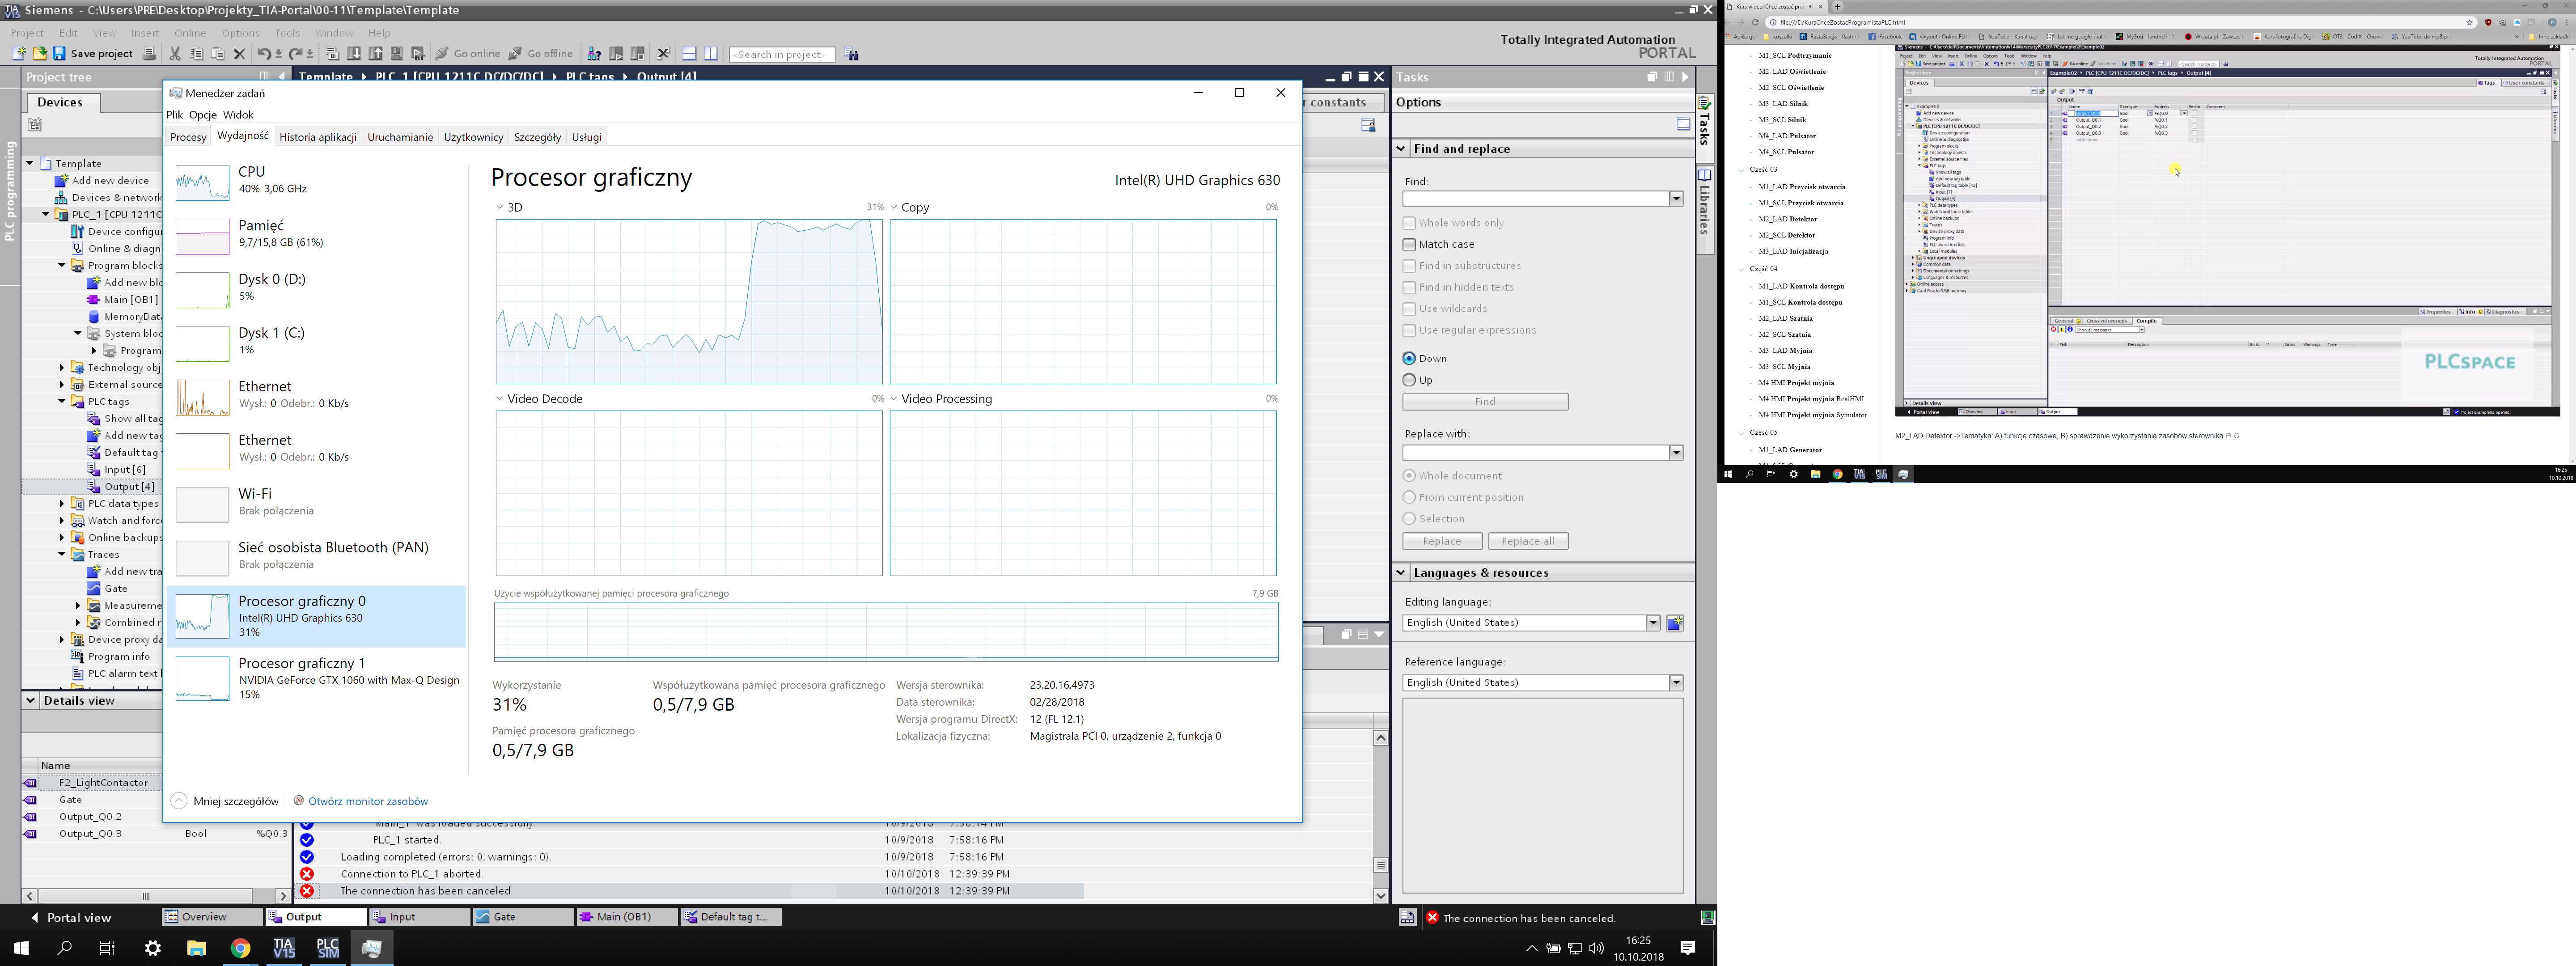The image size is (2576, 966).
Task: Click the Start runtime RT icon
Action: (x=418, y=54)
